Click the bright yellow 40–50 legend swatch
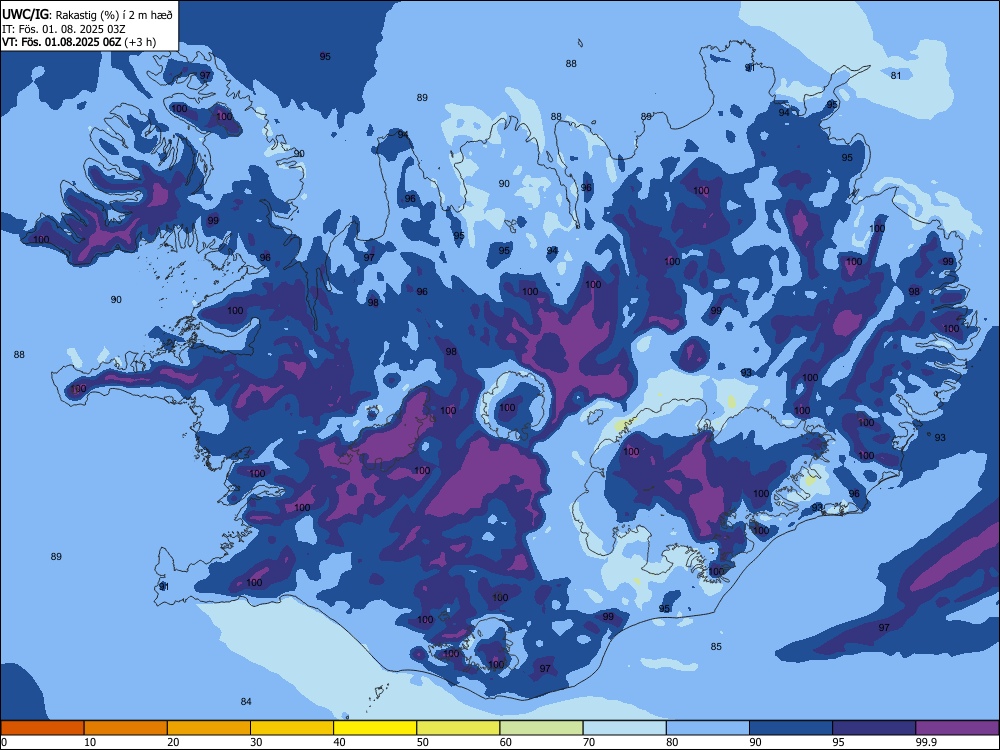Image resolution: width=1000 pixels, height=750 pixels. coord(375,728)
